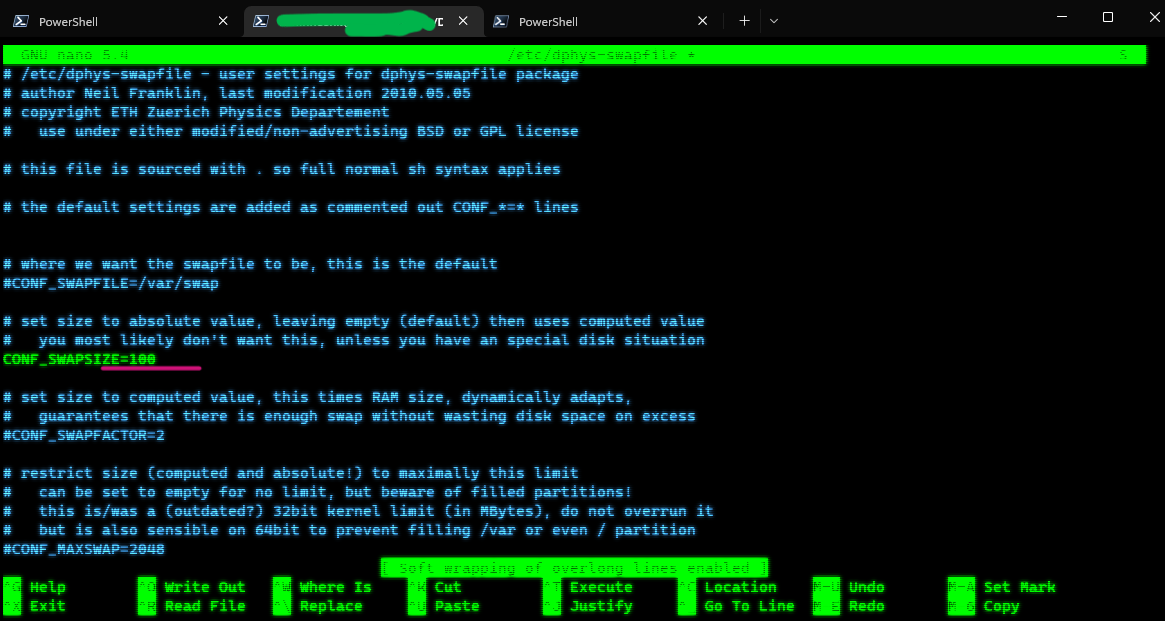Click the 'the default settings are added' comment line

click(x=291, y=207)
